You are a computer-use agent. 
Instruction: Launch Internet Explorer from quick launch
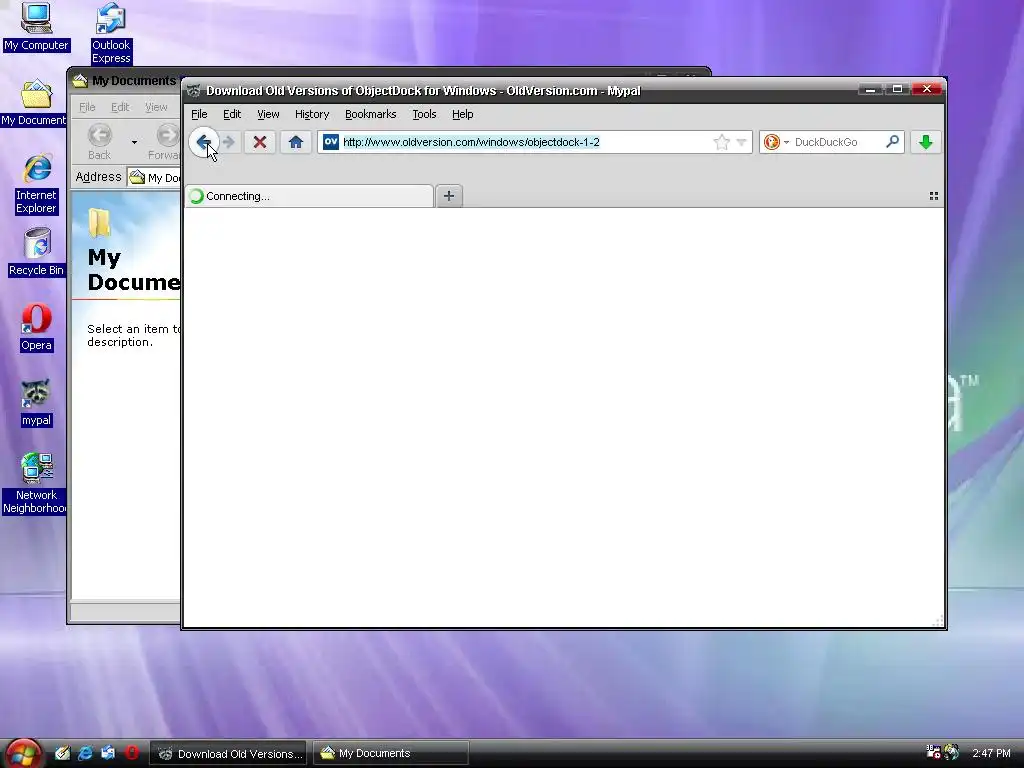pos(85,753)
